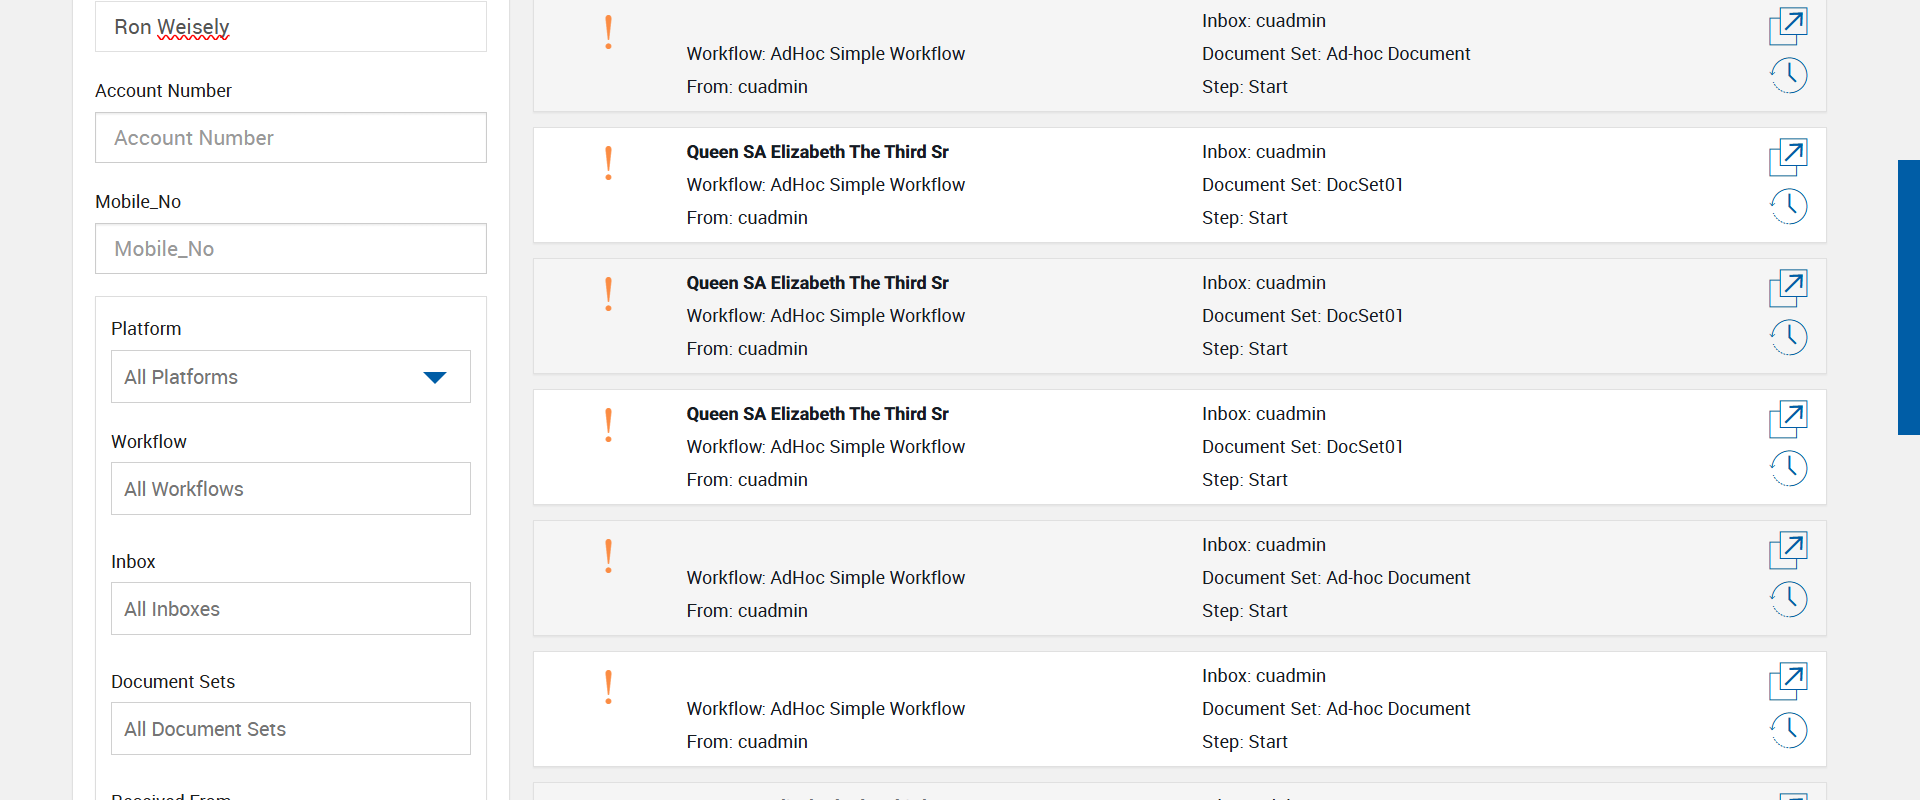View history clock on the topmost Ad-hoc Document item

pos(1788,76)
